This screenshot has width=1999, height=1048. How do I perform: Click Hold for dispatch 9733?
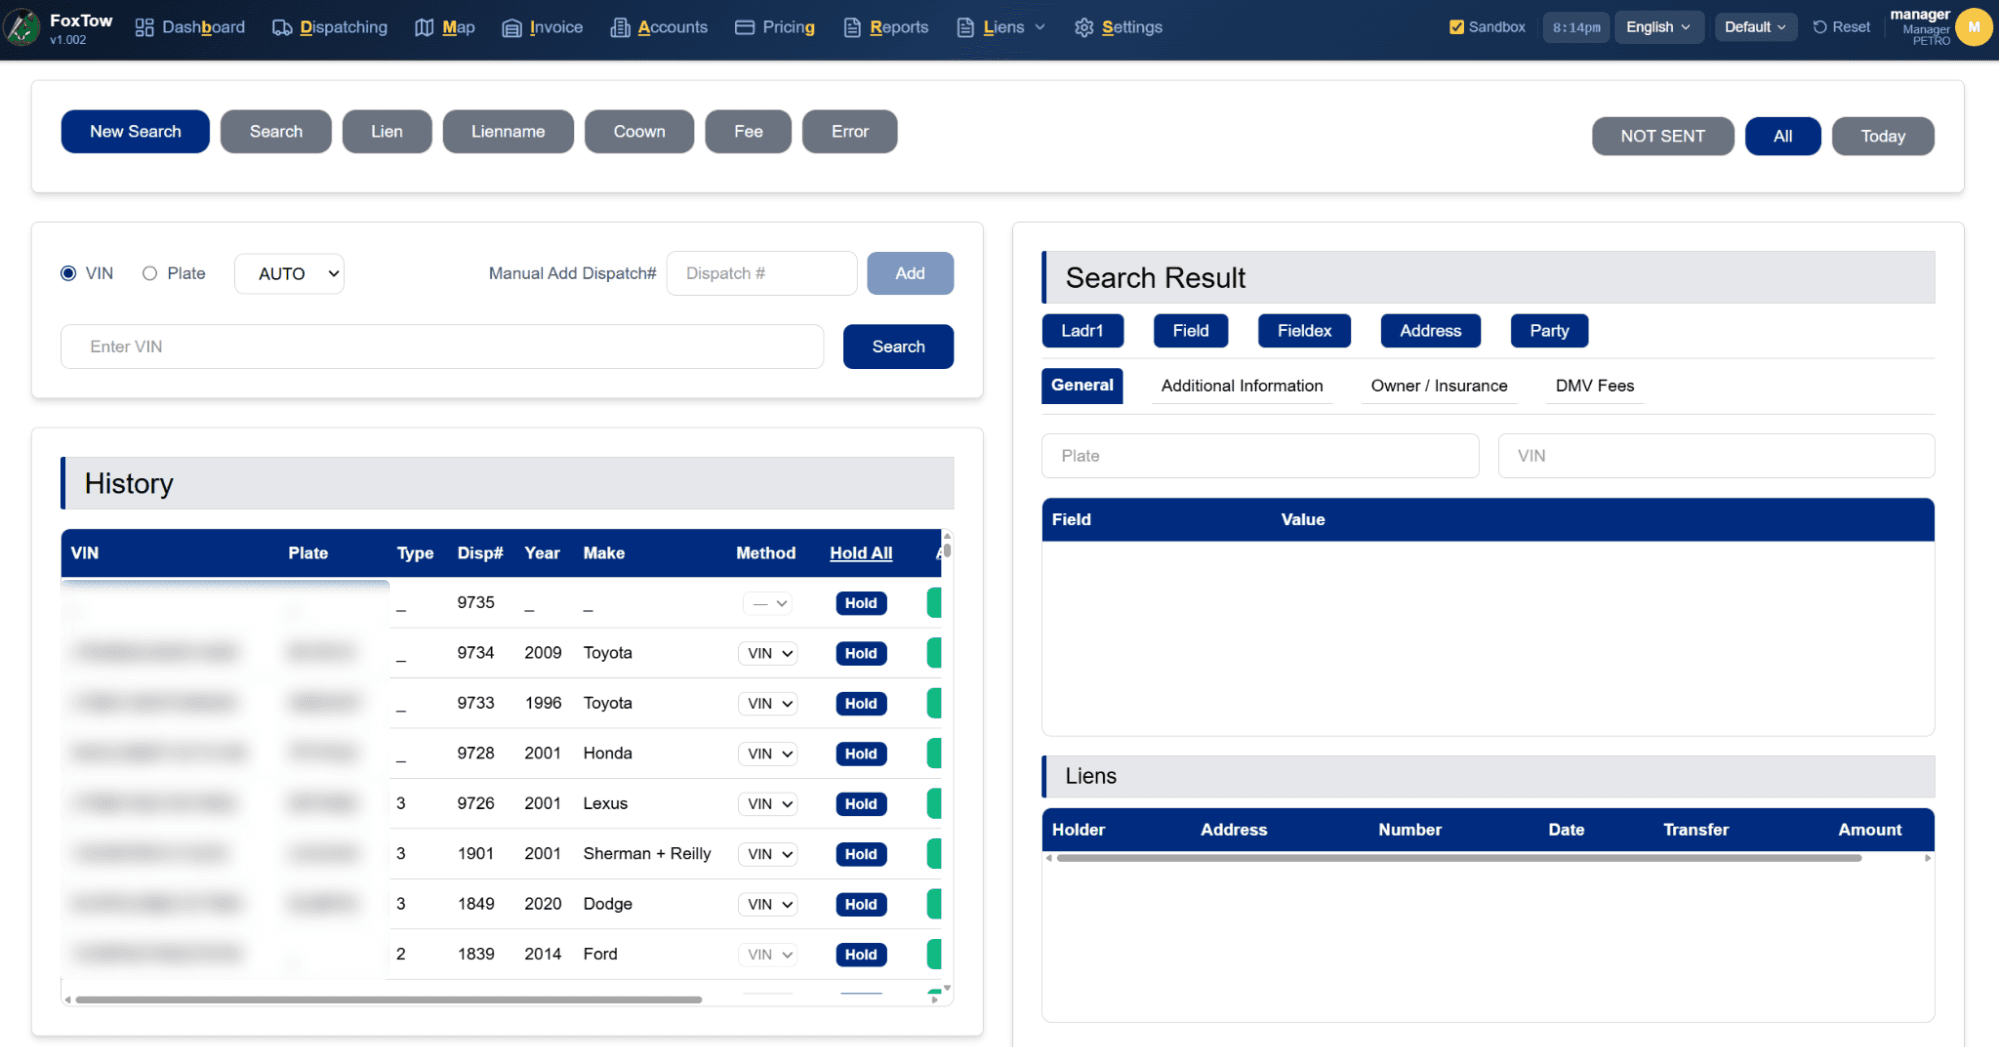[861, 703]
